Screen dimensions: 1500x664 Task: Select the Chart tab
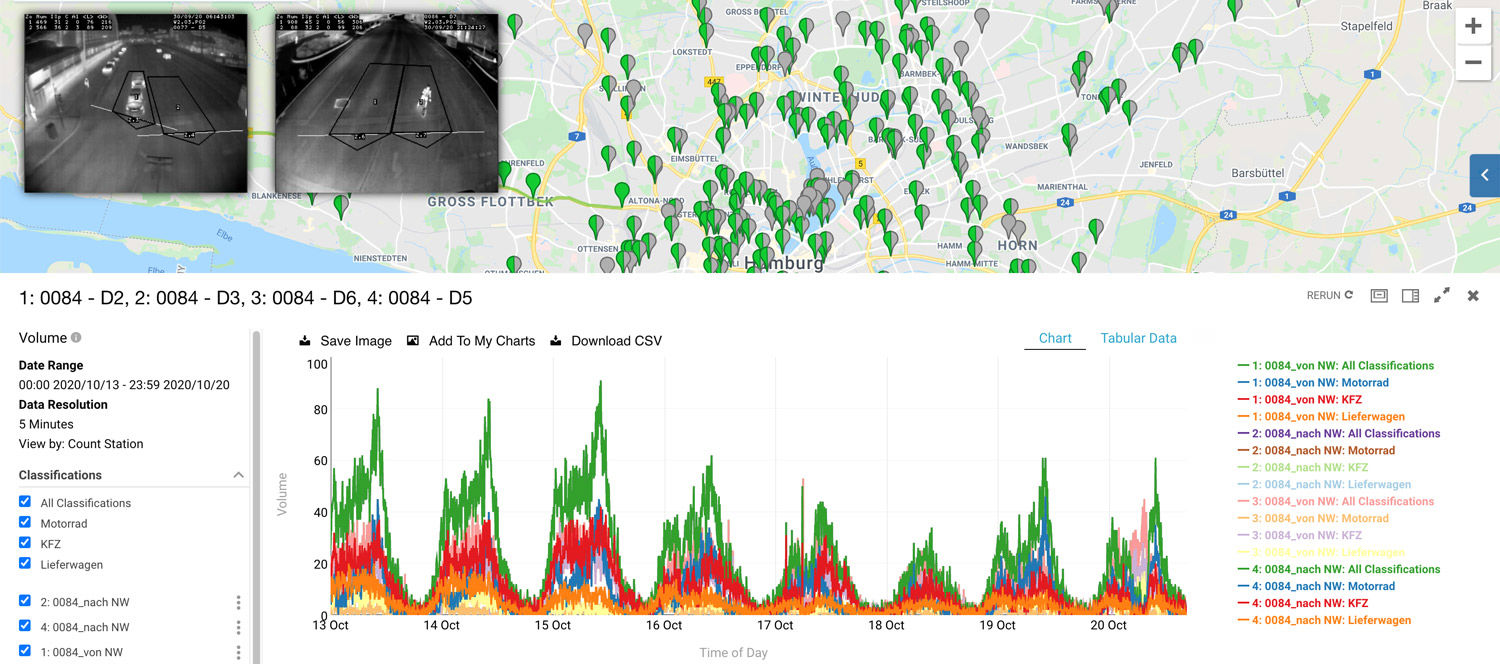tap(1054, 338)
